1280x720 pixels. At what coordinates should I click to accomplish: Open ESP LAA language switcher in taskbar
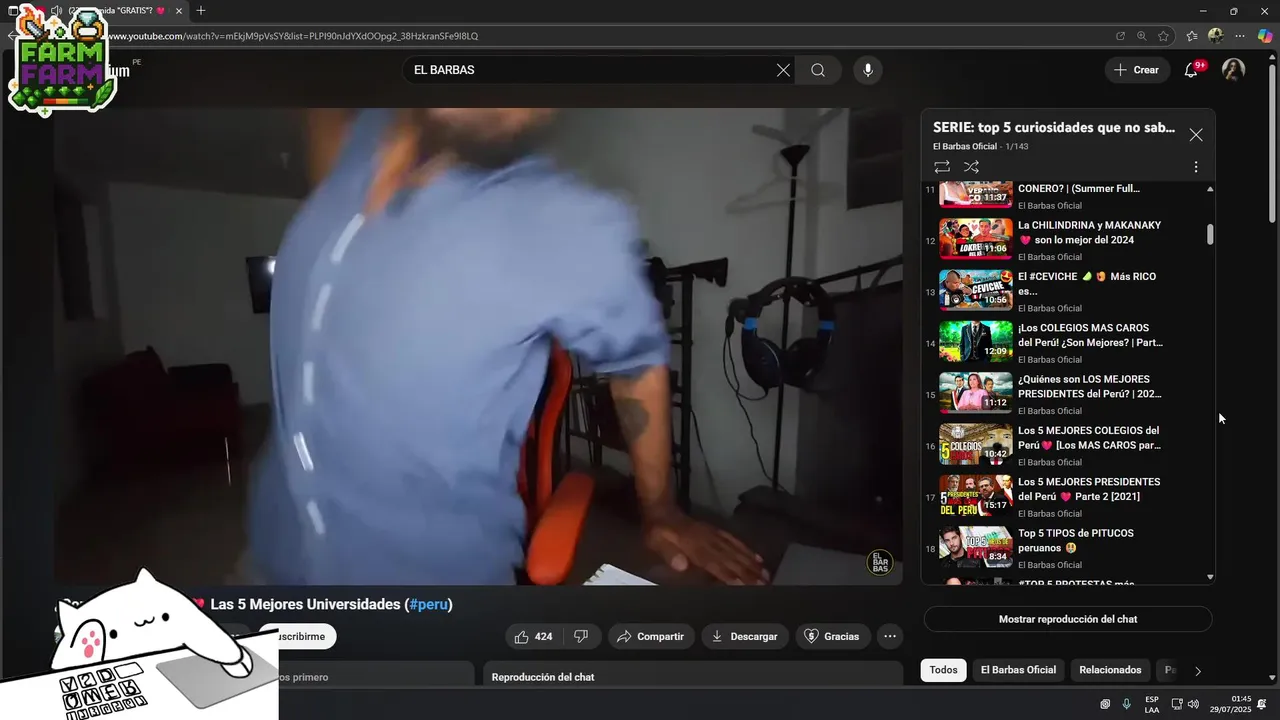pyautogui.click(x=1152, y=704)
